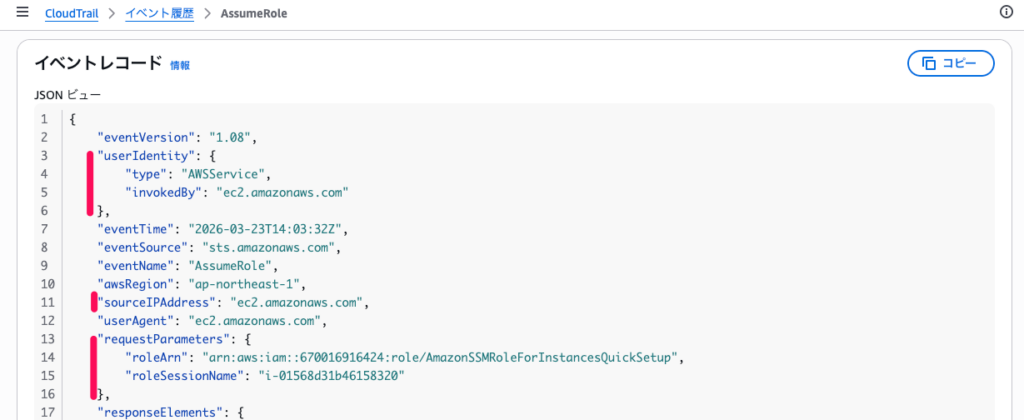This screenshot has height=420, width=1024.
Task: Click the info circle icon at top right
Action: [1006, 12]
